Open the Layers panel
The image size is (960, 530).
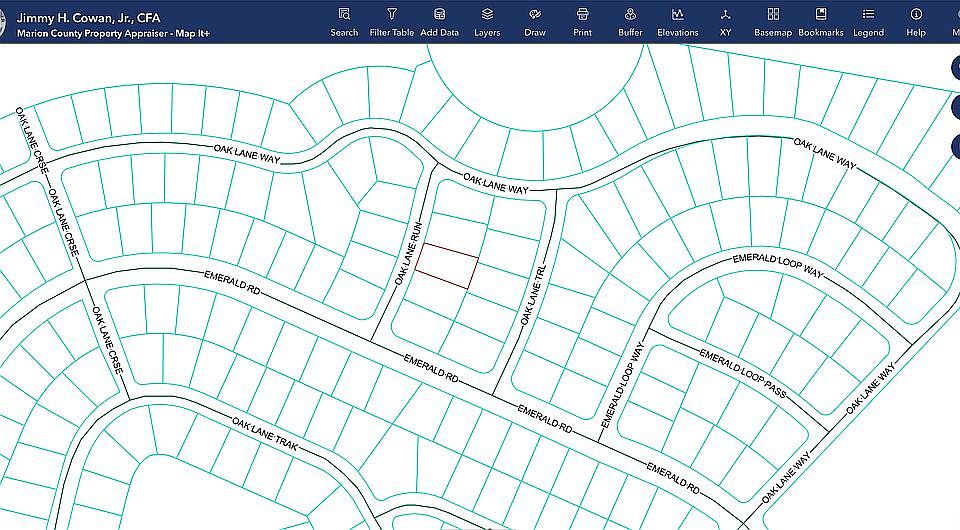[x=487, y=23]
